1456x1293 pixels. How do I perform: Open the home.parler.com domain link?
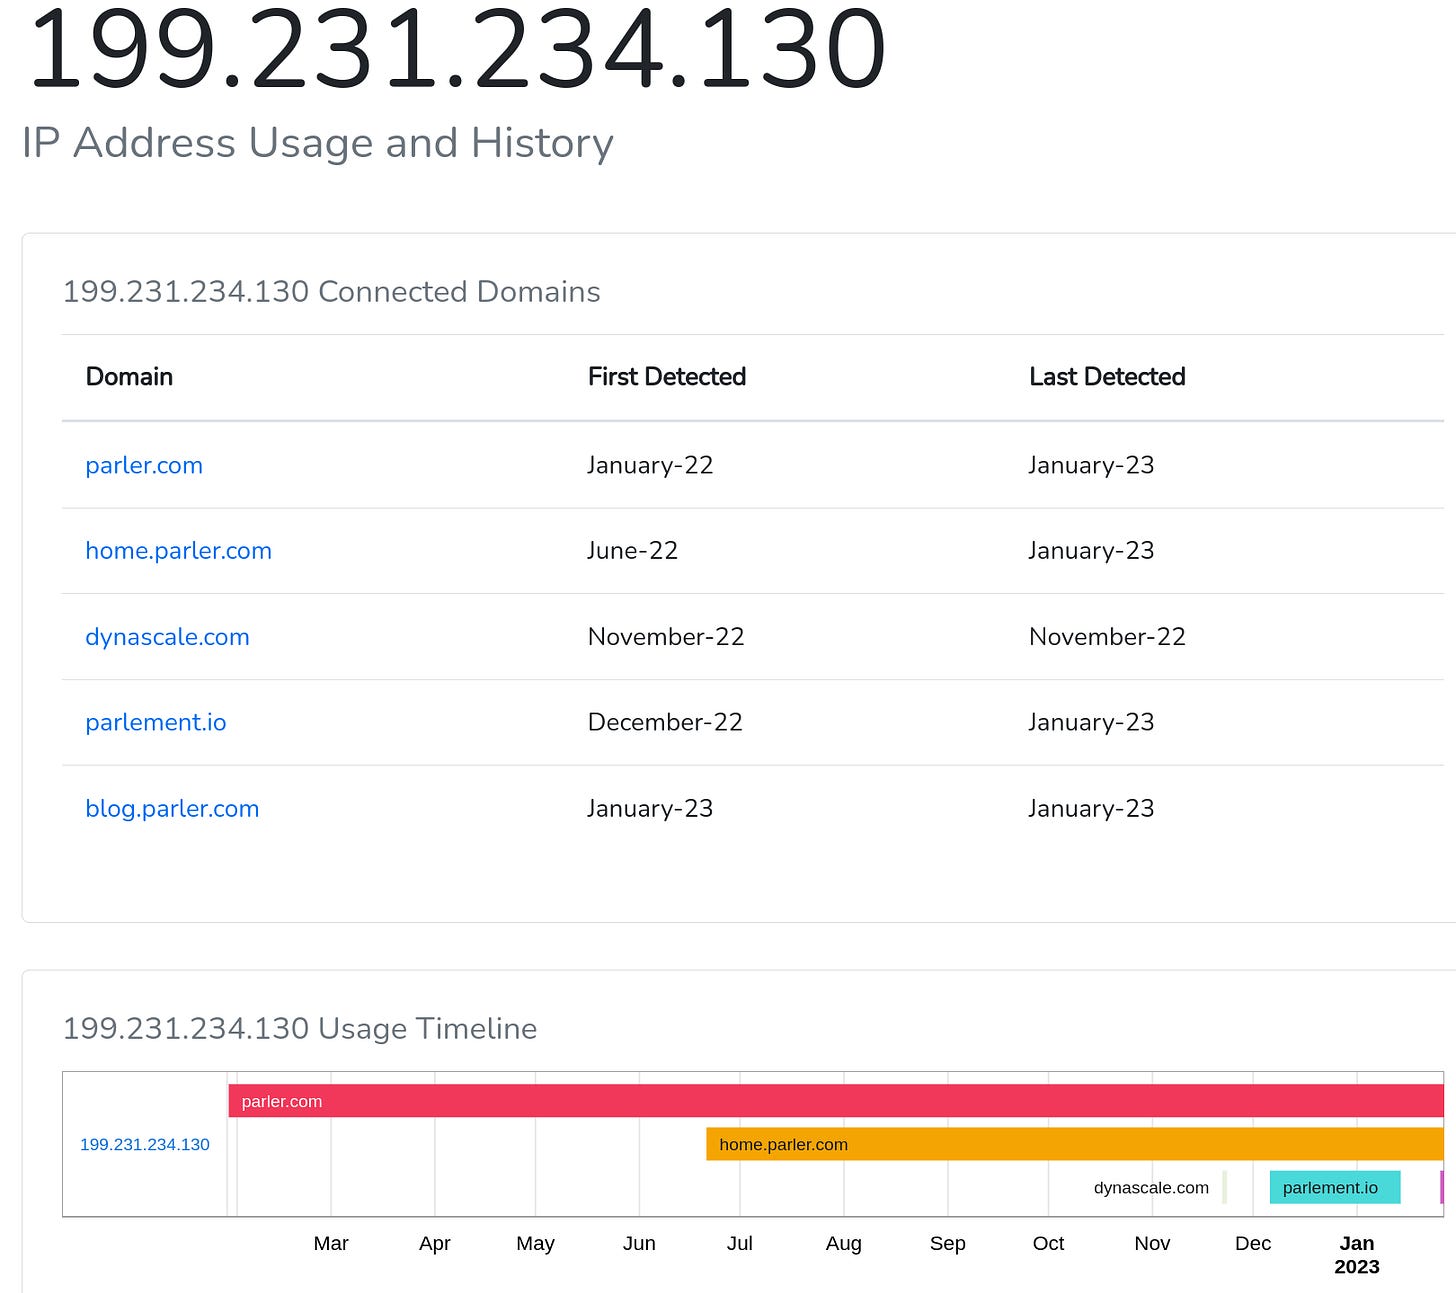178,551
